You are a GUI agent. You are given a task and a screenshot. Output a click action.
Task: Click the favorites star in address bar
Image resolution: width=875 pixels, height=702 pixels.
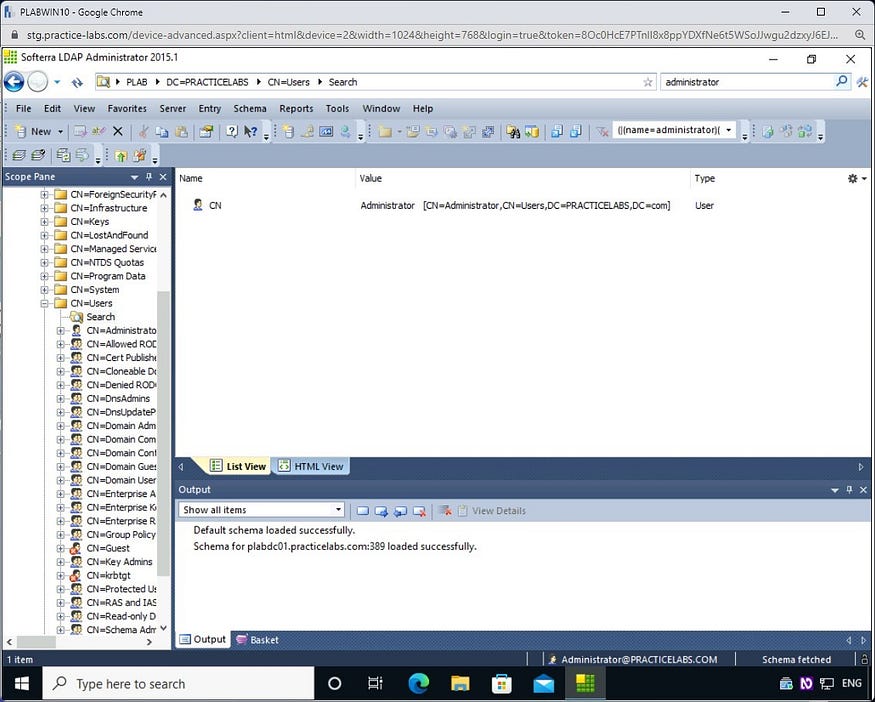pyautogui.click(x=647, y=83)
